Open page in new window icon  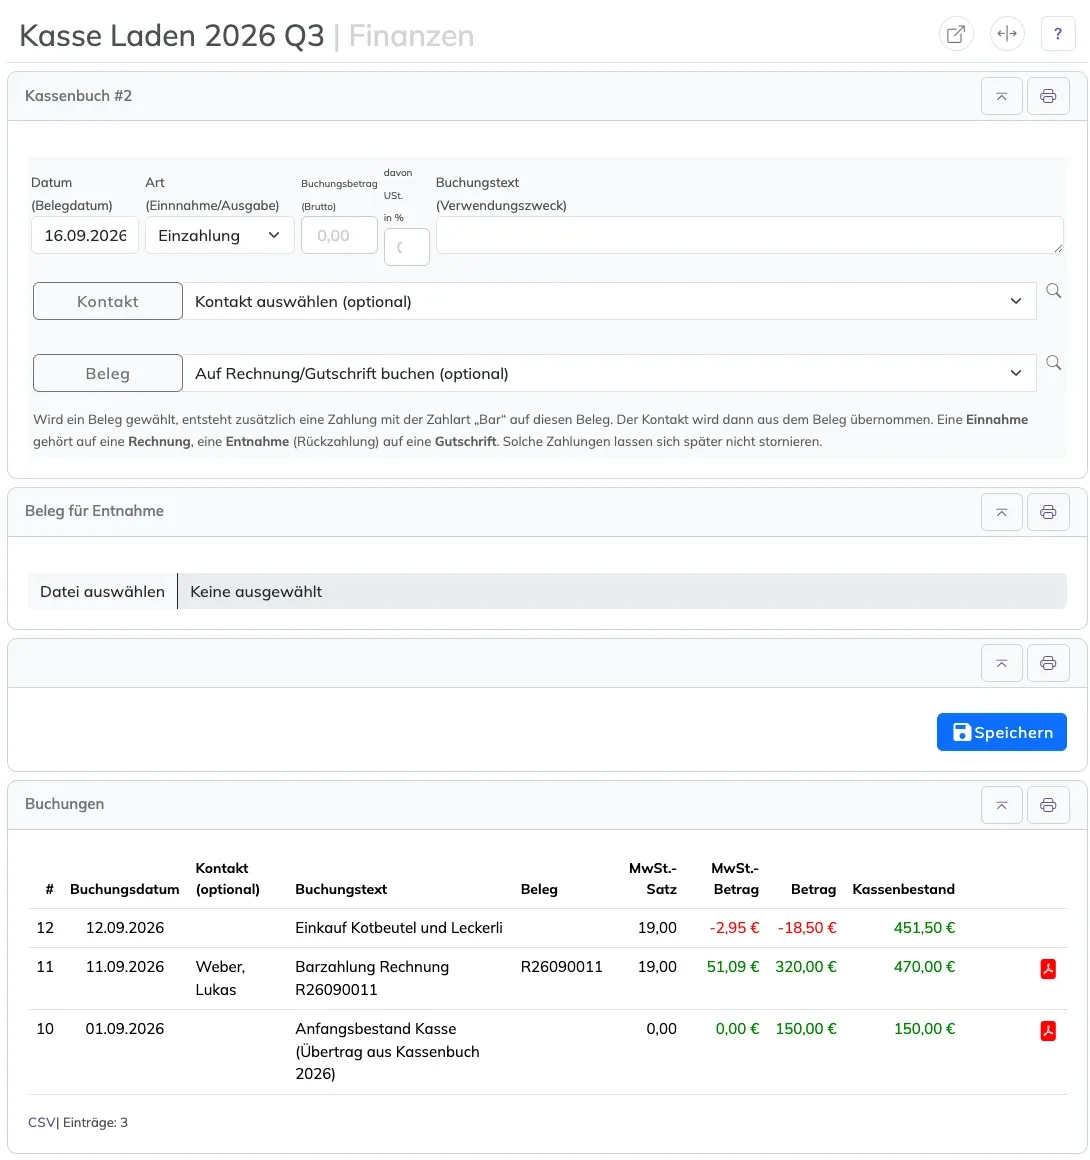coord(955,34)
